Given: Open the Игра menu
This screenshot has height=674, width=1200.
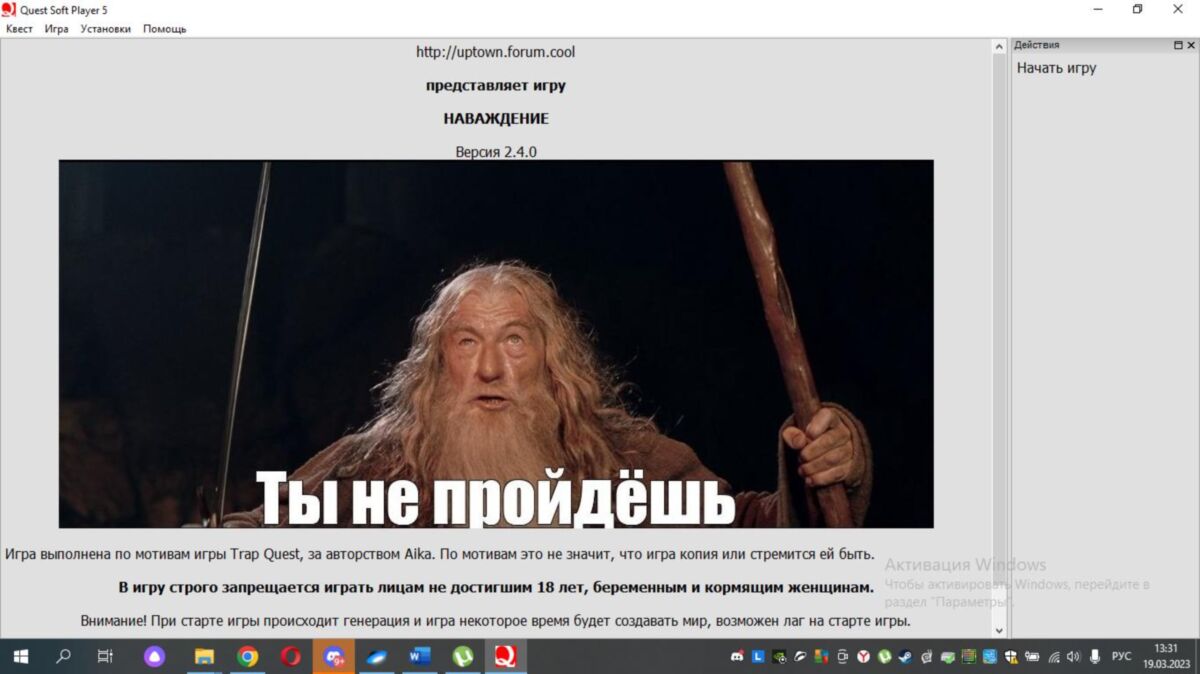Looking at the screenshot, I should point(56,29).
